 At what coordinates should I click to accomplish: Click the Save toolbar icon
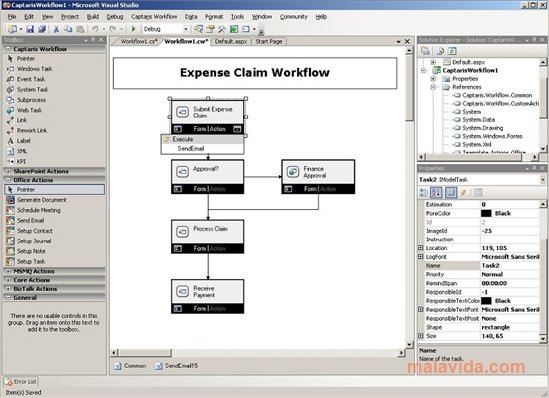tap(30, 29)
